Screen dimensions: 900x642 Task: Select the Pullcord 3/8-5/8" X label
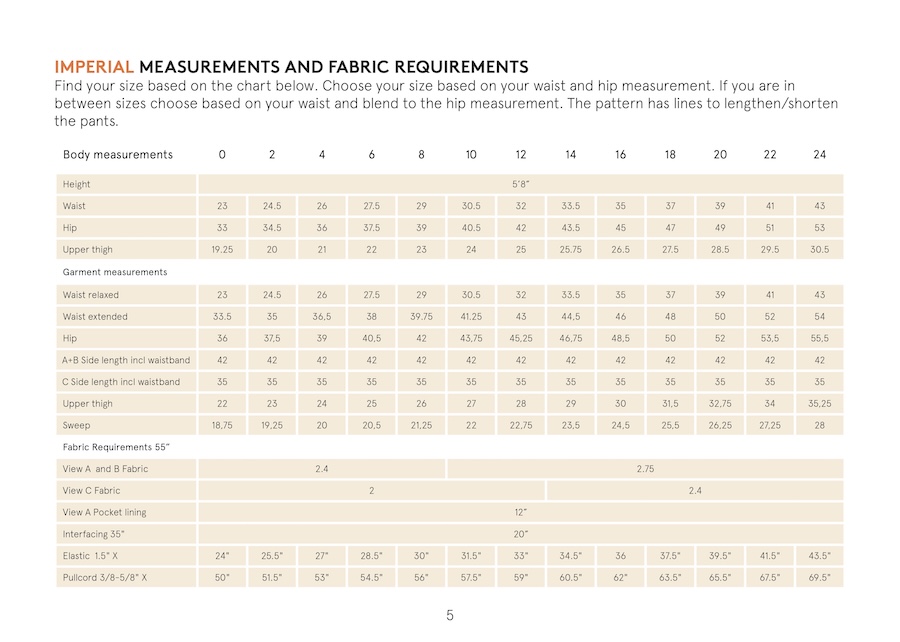coord(103,578)
